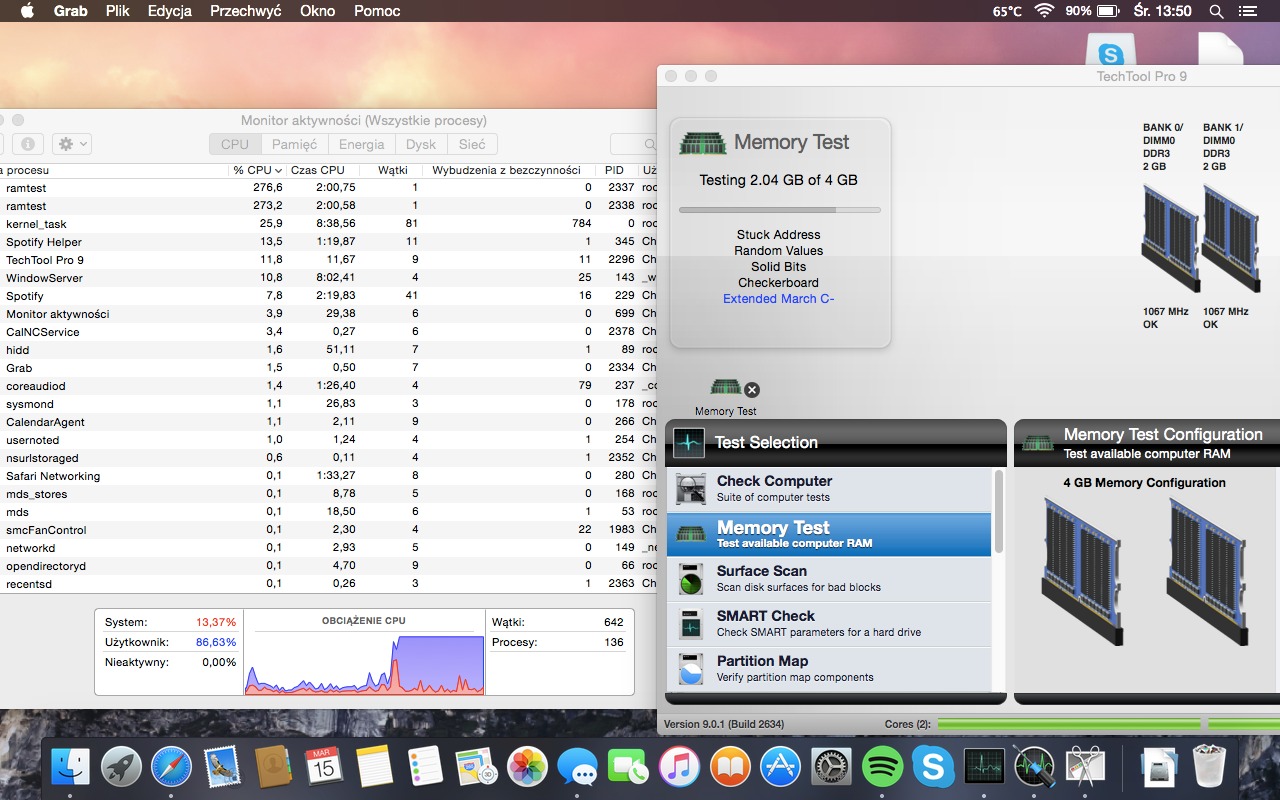Switch to the Sieć tab
1280x800 pixels.
(x=472, y=144)
